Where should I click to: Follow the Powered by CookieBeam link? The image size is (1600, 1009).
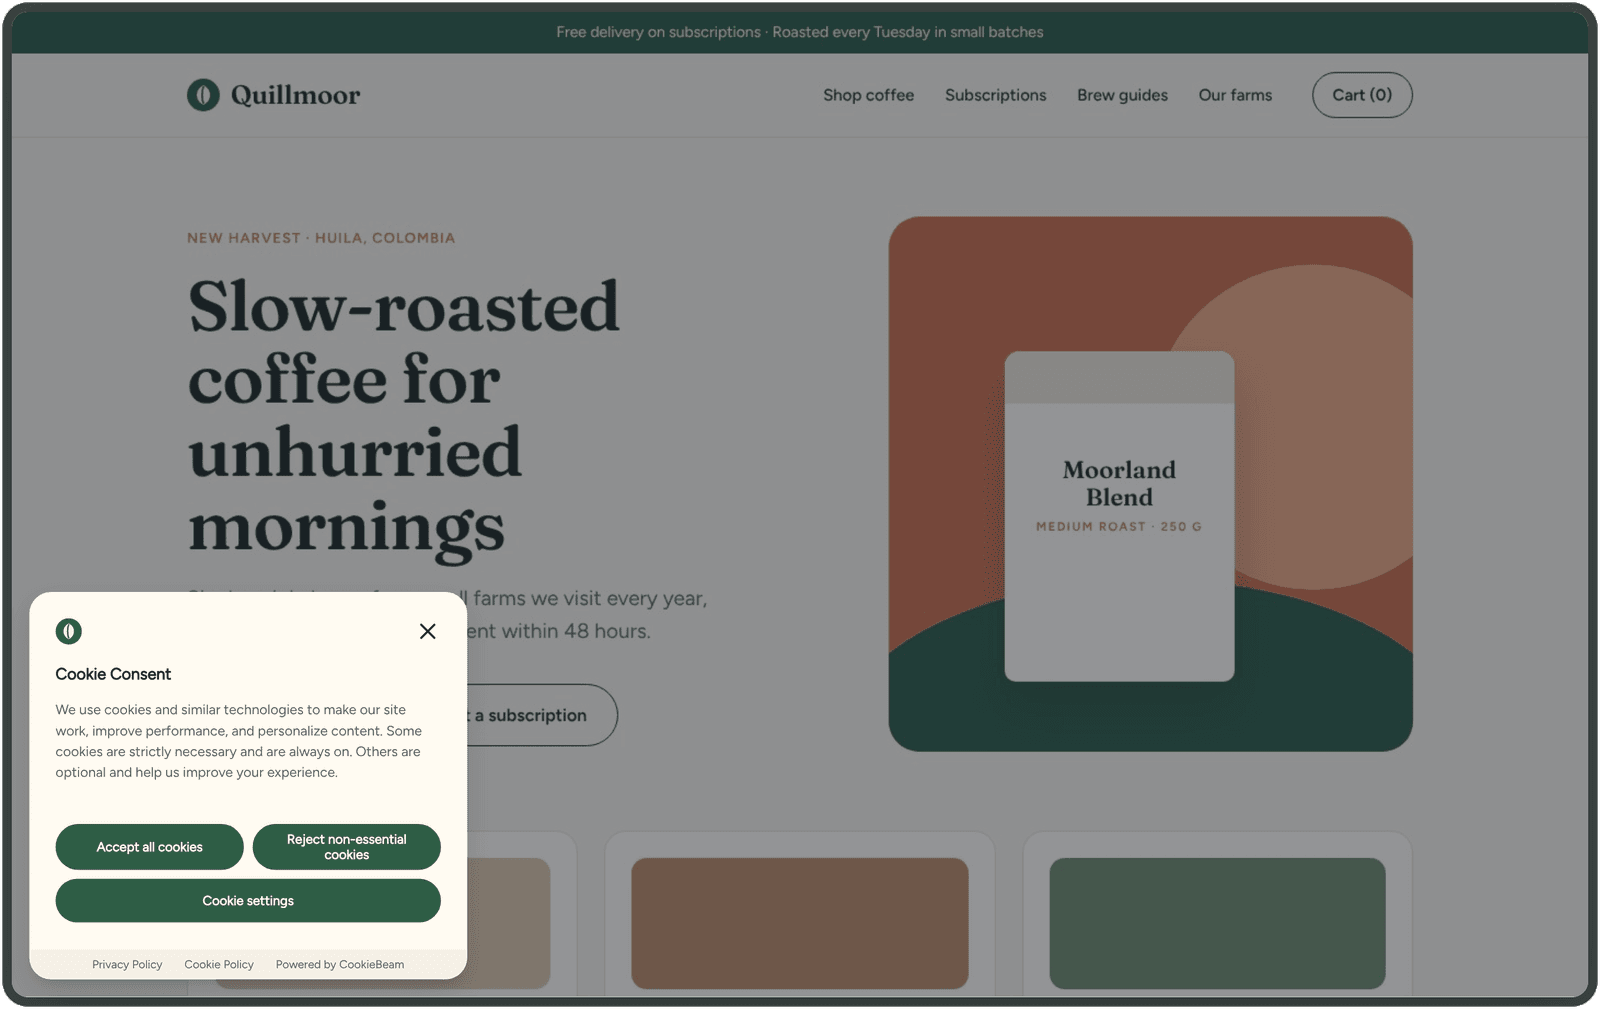pyautogui.click(x=340, y=965)
